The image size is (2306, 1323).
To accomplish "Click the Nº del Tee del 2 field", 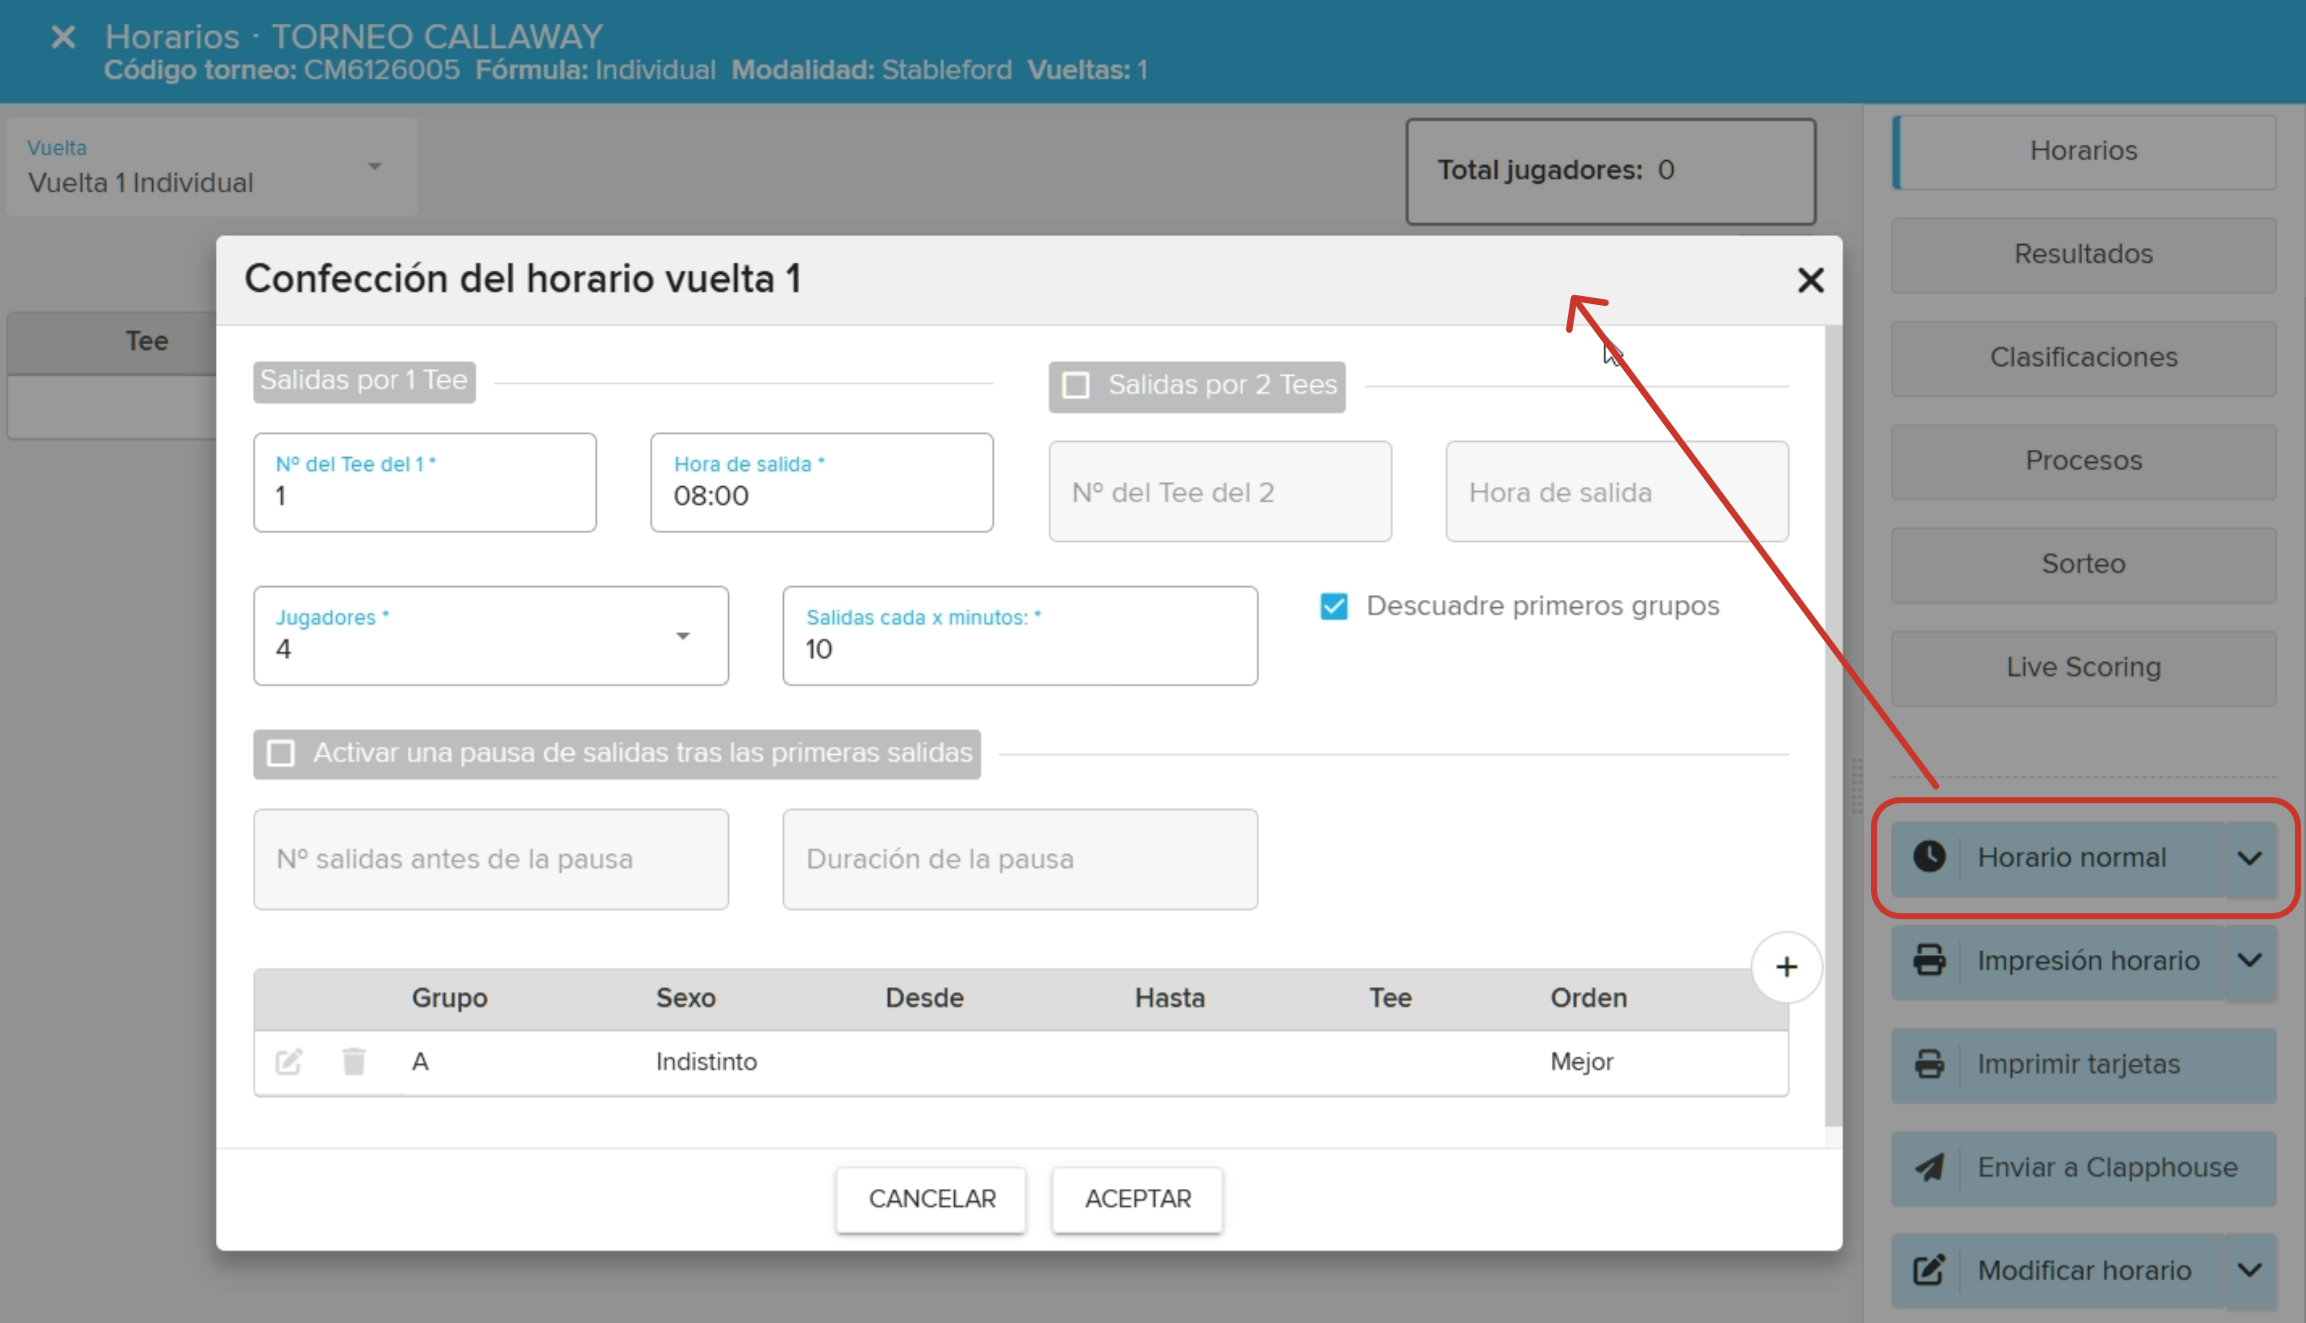I will coord(1220,492).
